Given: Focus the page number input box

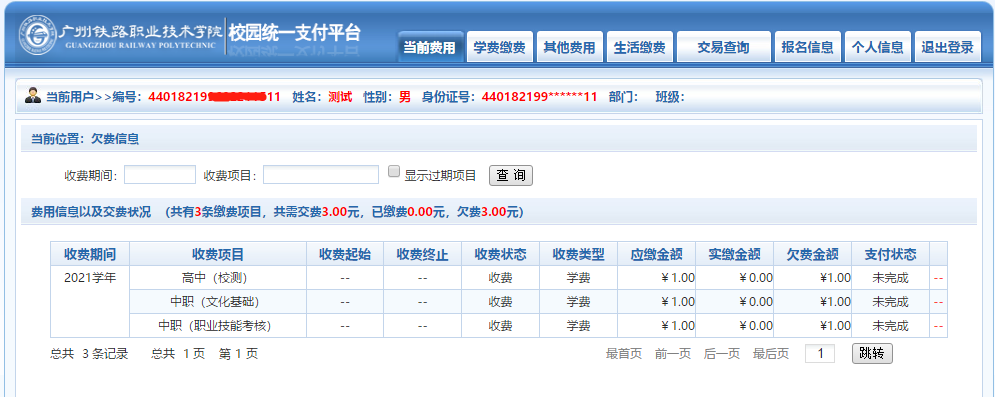Looking at the screenshot, I should [x=820, y=353].
